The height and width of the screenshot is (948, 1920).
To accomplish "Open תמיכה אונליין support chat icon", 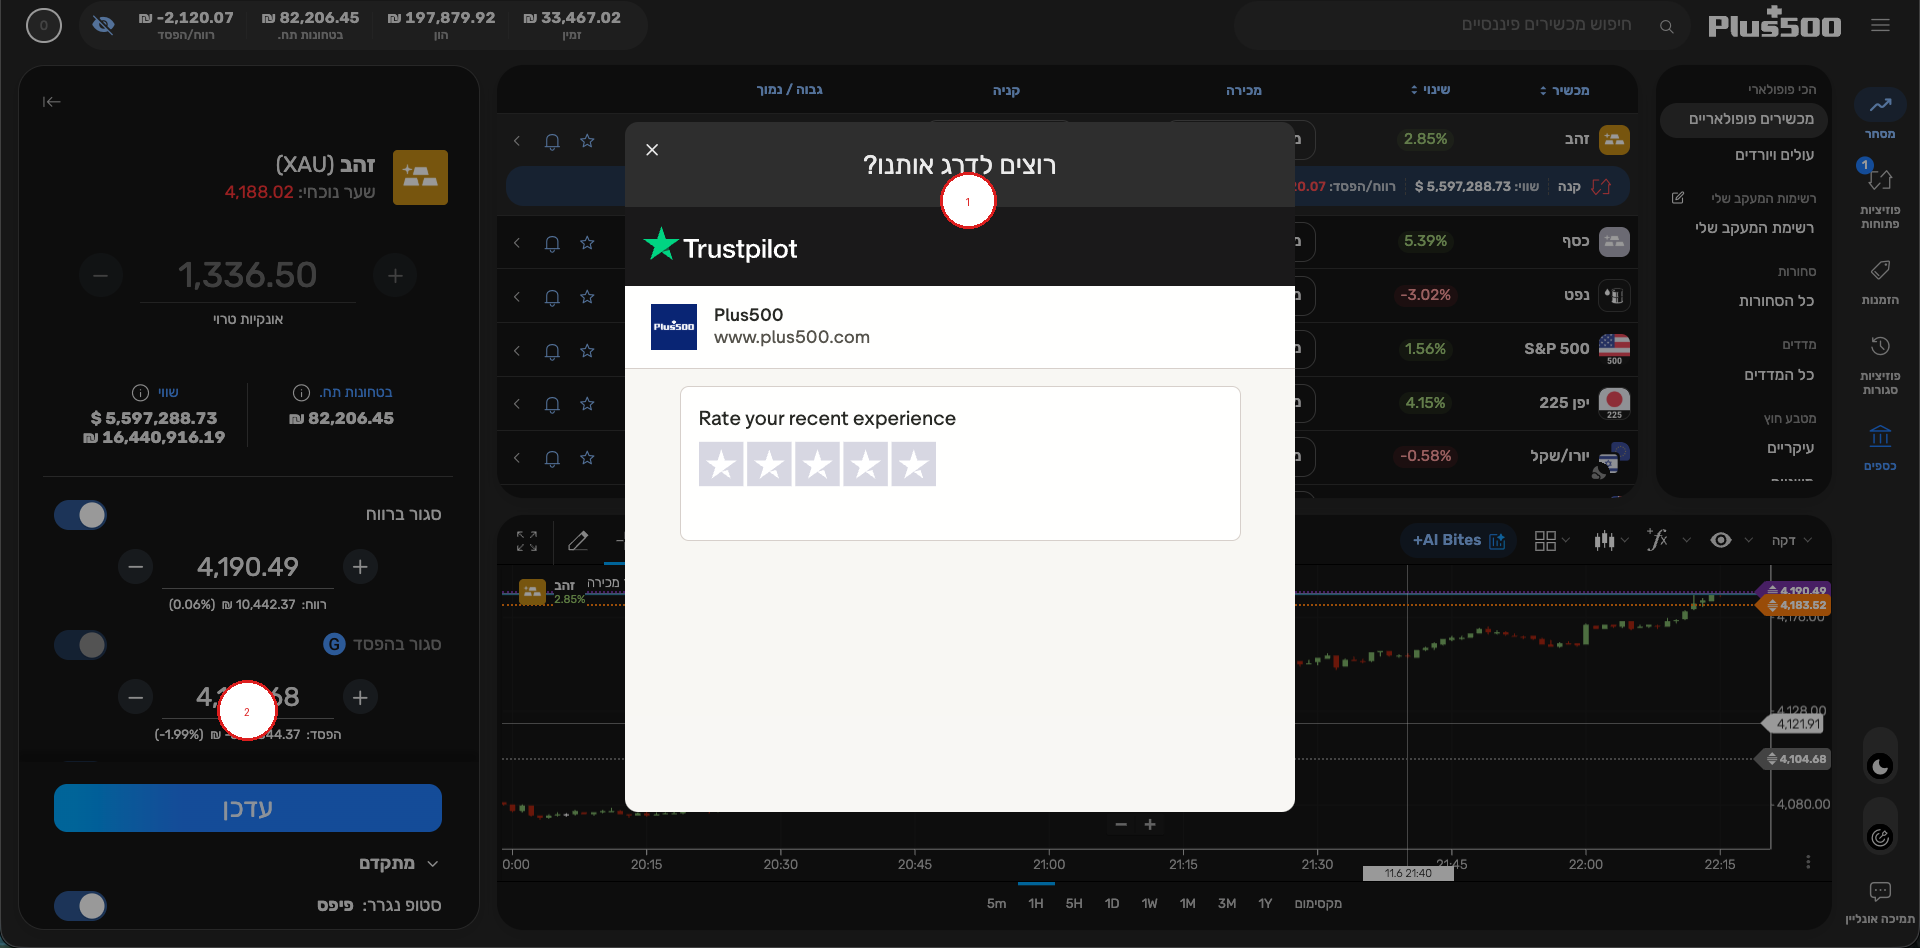I will click(x=1880, y=902).
